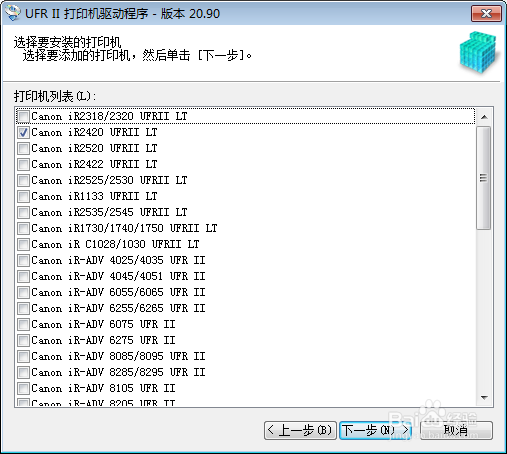
Task: Select the text 'Canon iR2520 UFRII LT'
Action: click(94, 148)
